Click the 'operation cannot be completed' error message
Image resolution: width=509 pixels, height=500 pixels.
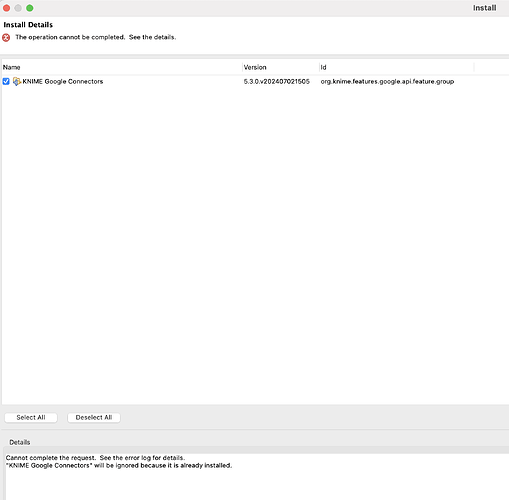pos(95,37)
